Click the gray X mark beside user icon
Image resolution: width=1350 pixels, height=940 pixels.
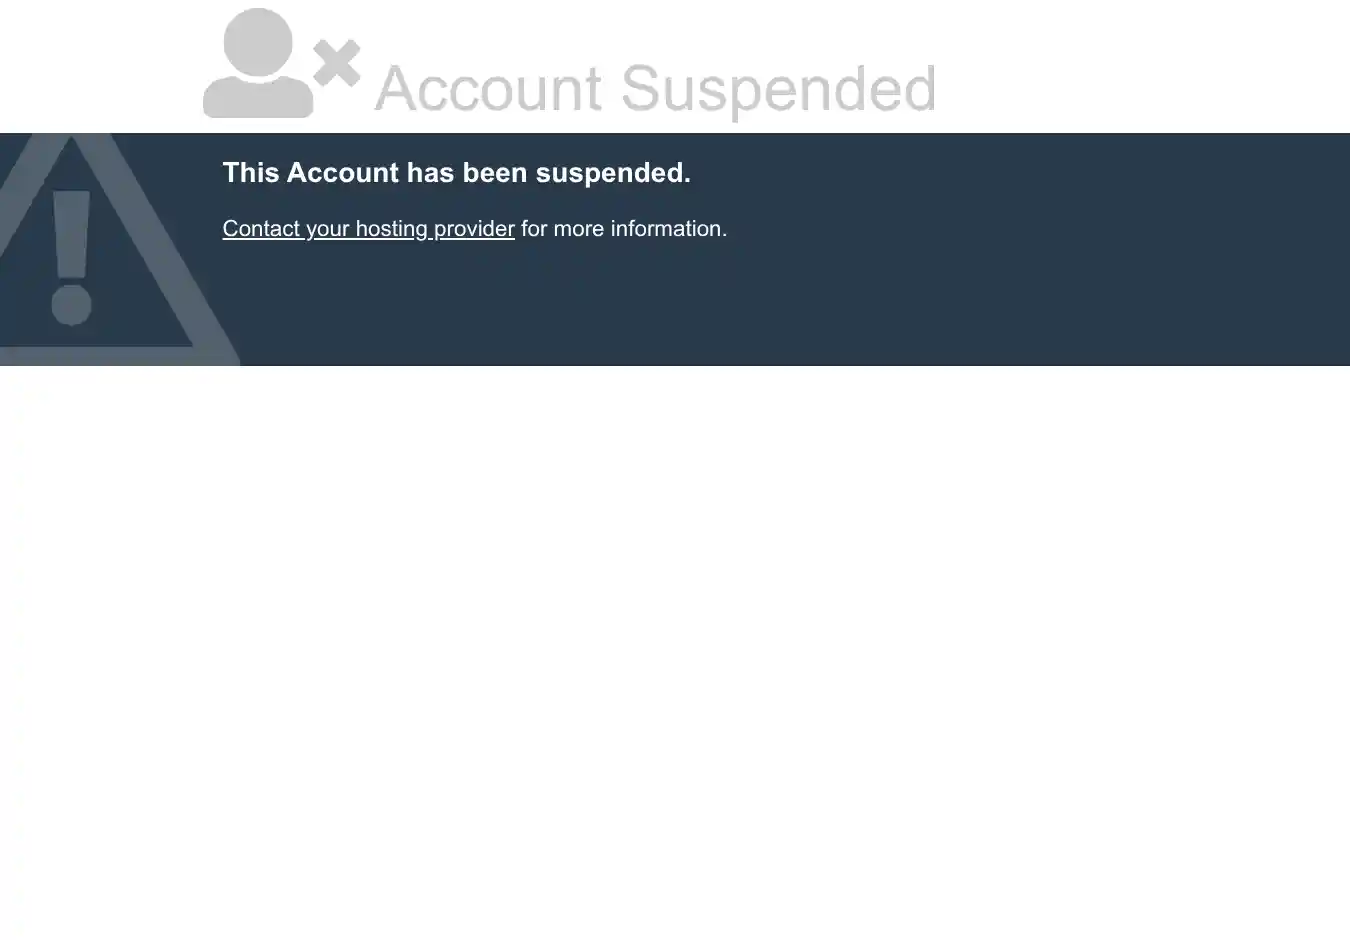tap(337, 65)
